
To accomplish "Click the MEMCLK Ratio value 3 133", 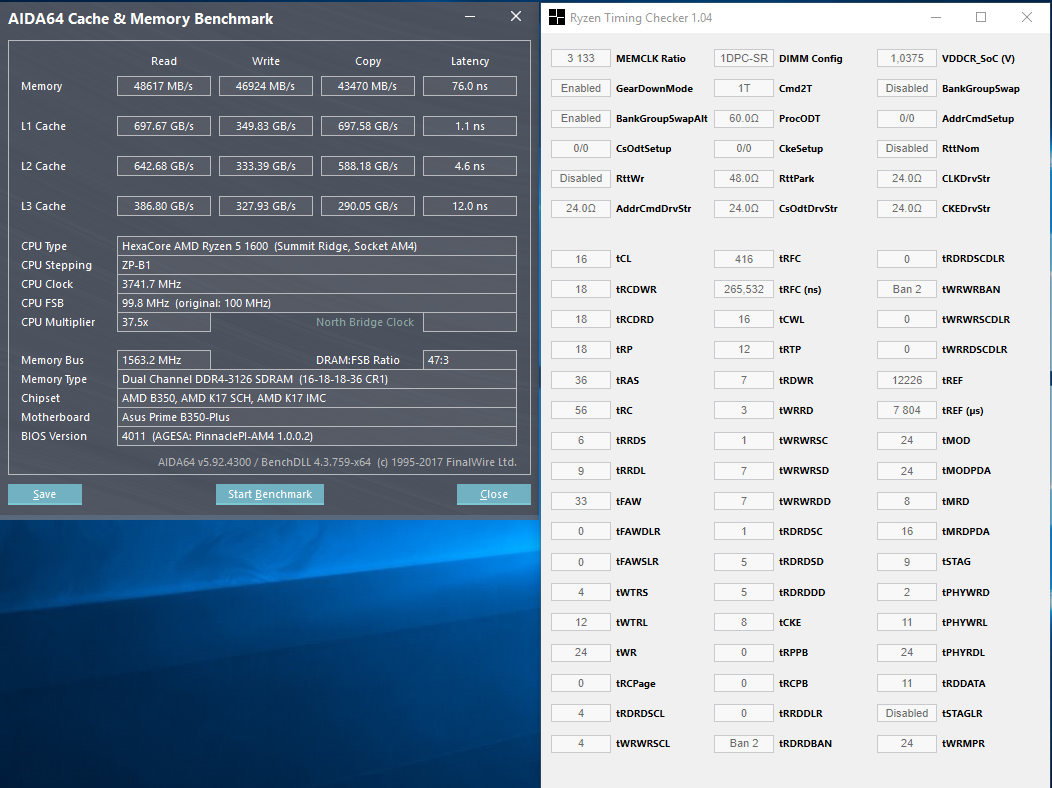I will pos(581,58).
